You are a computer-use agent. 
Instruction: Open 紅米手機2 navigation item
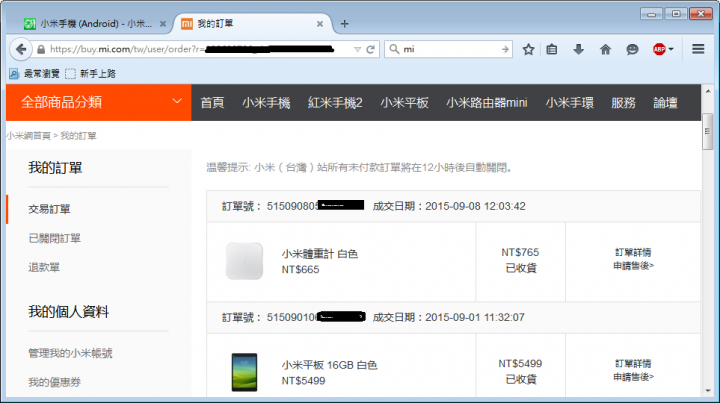point(335,103)
